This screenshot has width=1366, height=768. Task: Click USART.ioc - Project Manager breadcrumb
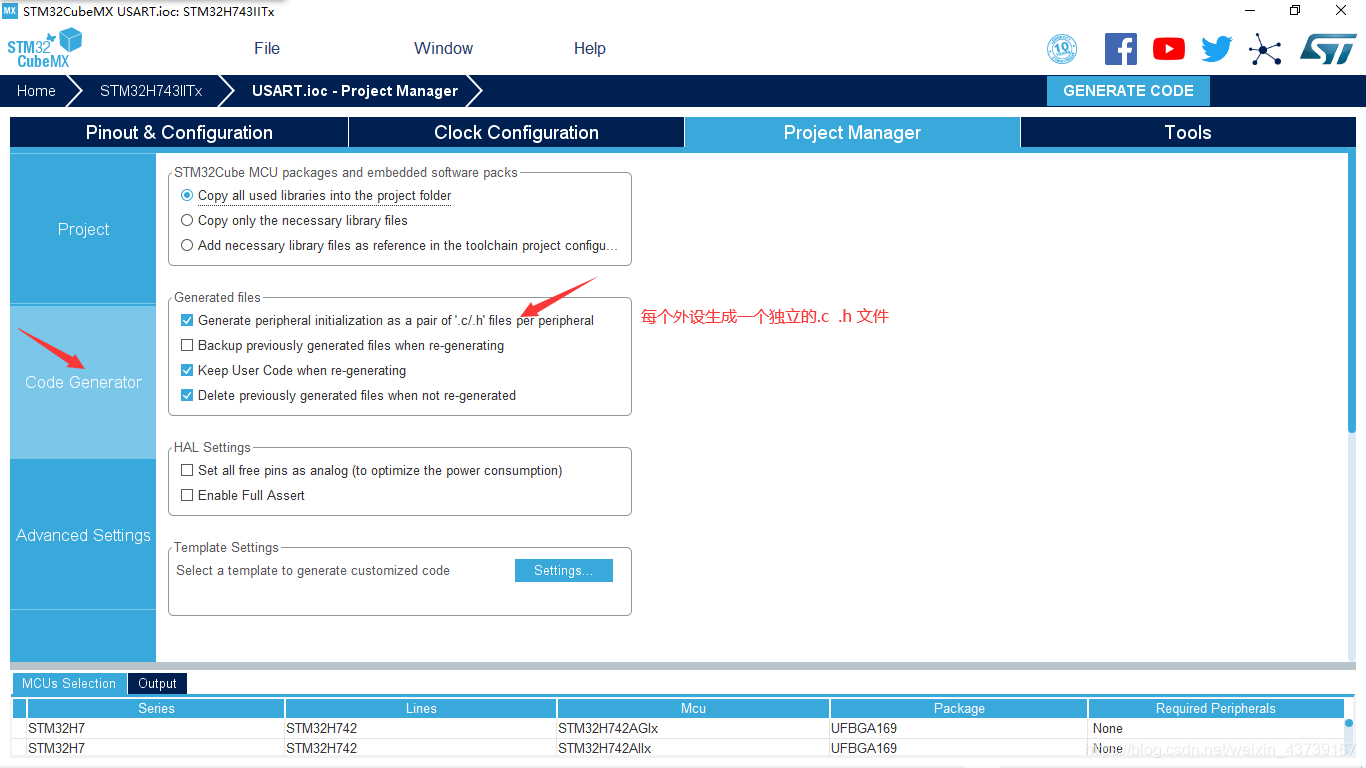tap(355, 90)
